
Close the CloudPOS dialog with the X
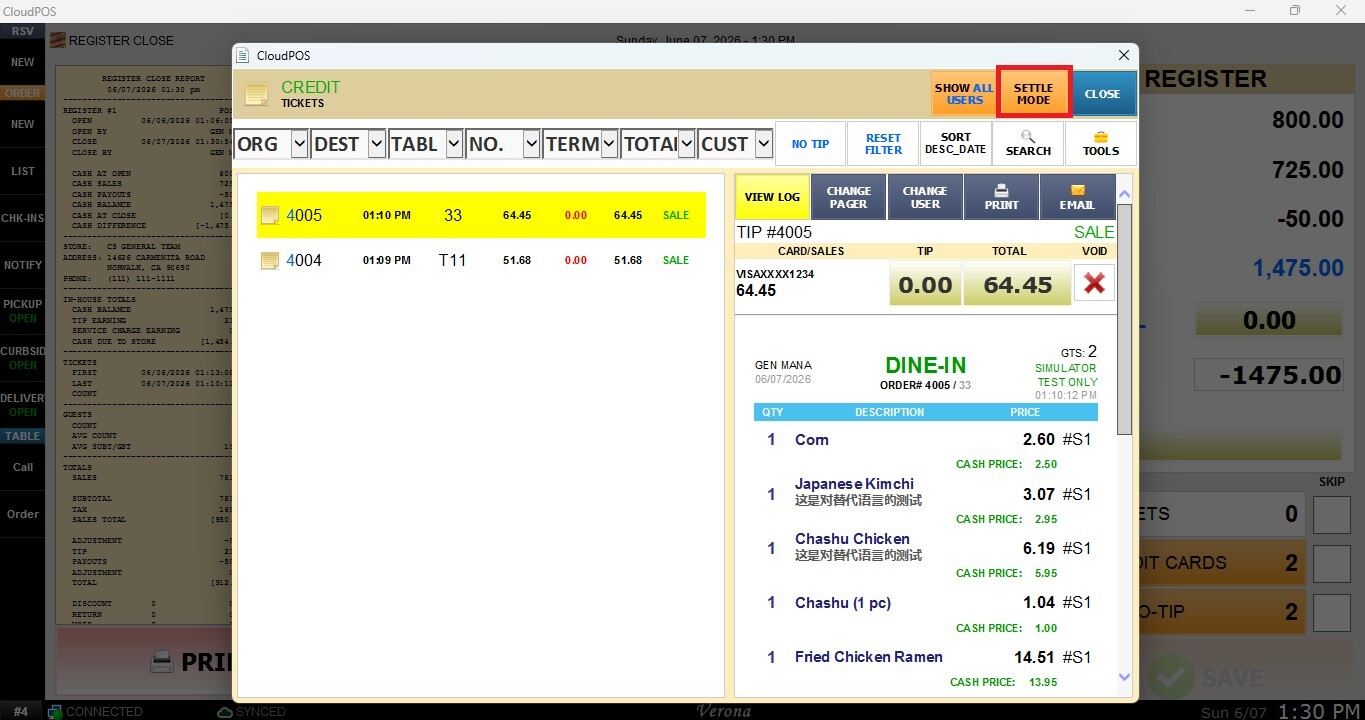[1124, 56]
